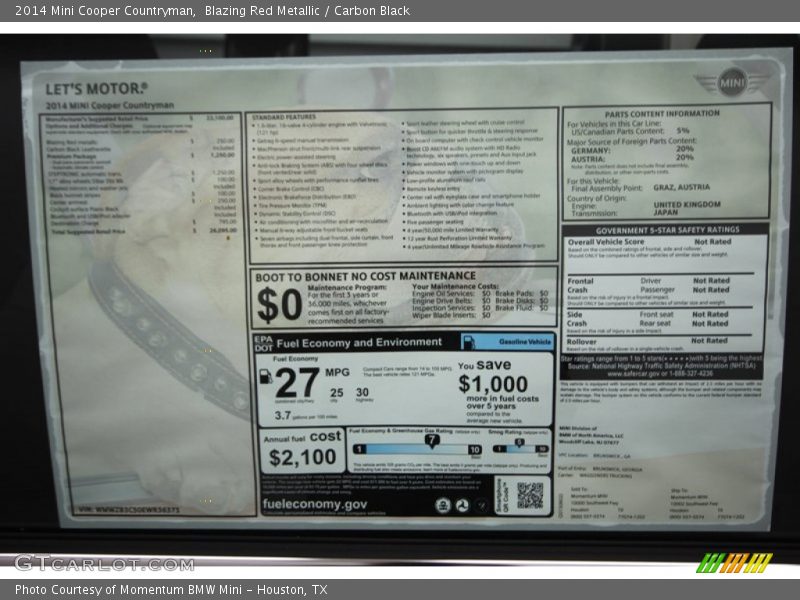
Task: Click the city MPG value '25'
Action: [336, 393]
